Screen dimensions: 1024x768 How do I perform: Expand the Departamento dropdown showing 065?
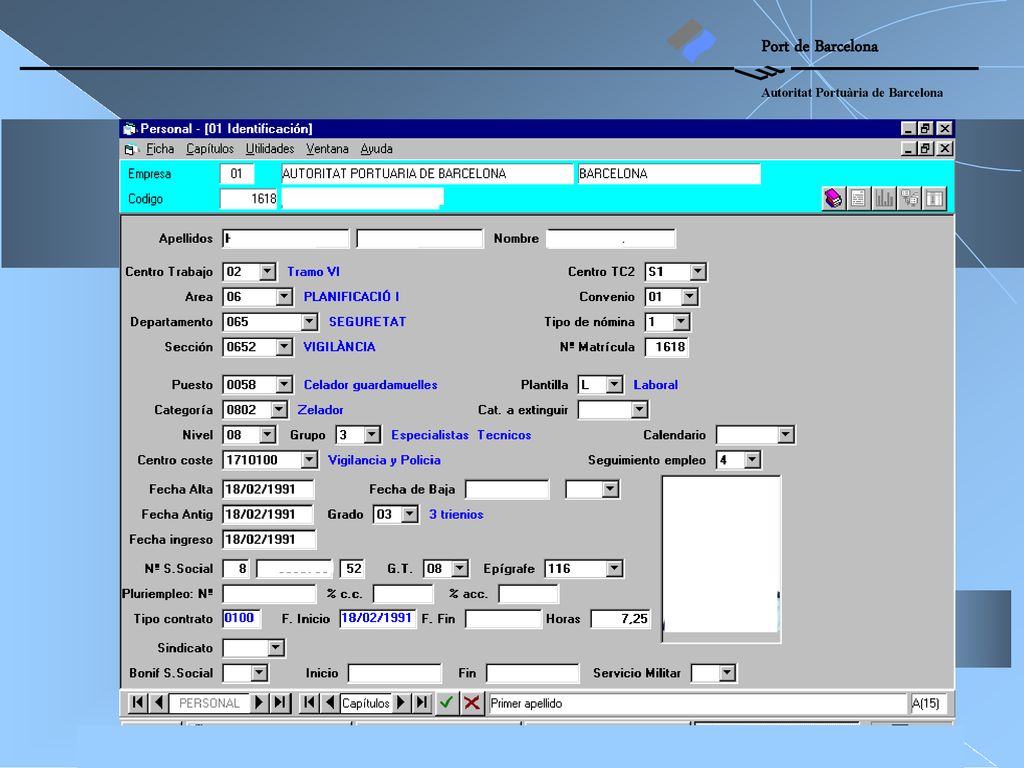tap(309, 322)
